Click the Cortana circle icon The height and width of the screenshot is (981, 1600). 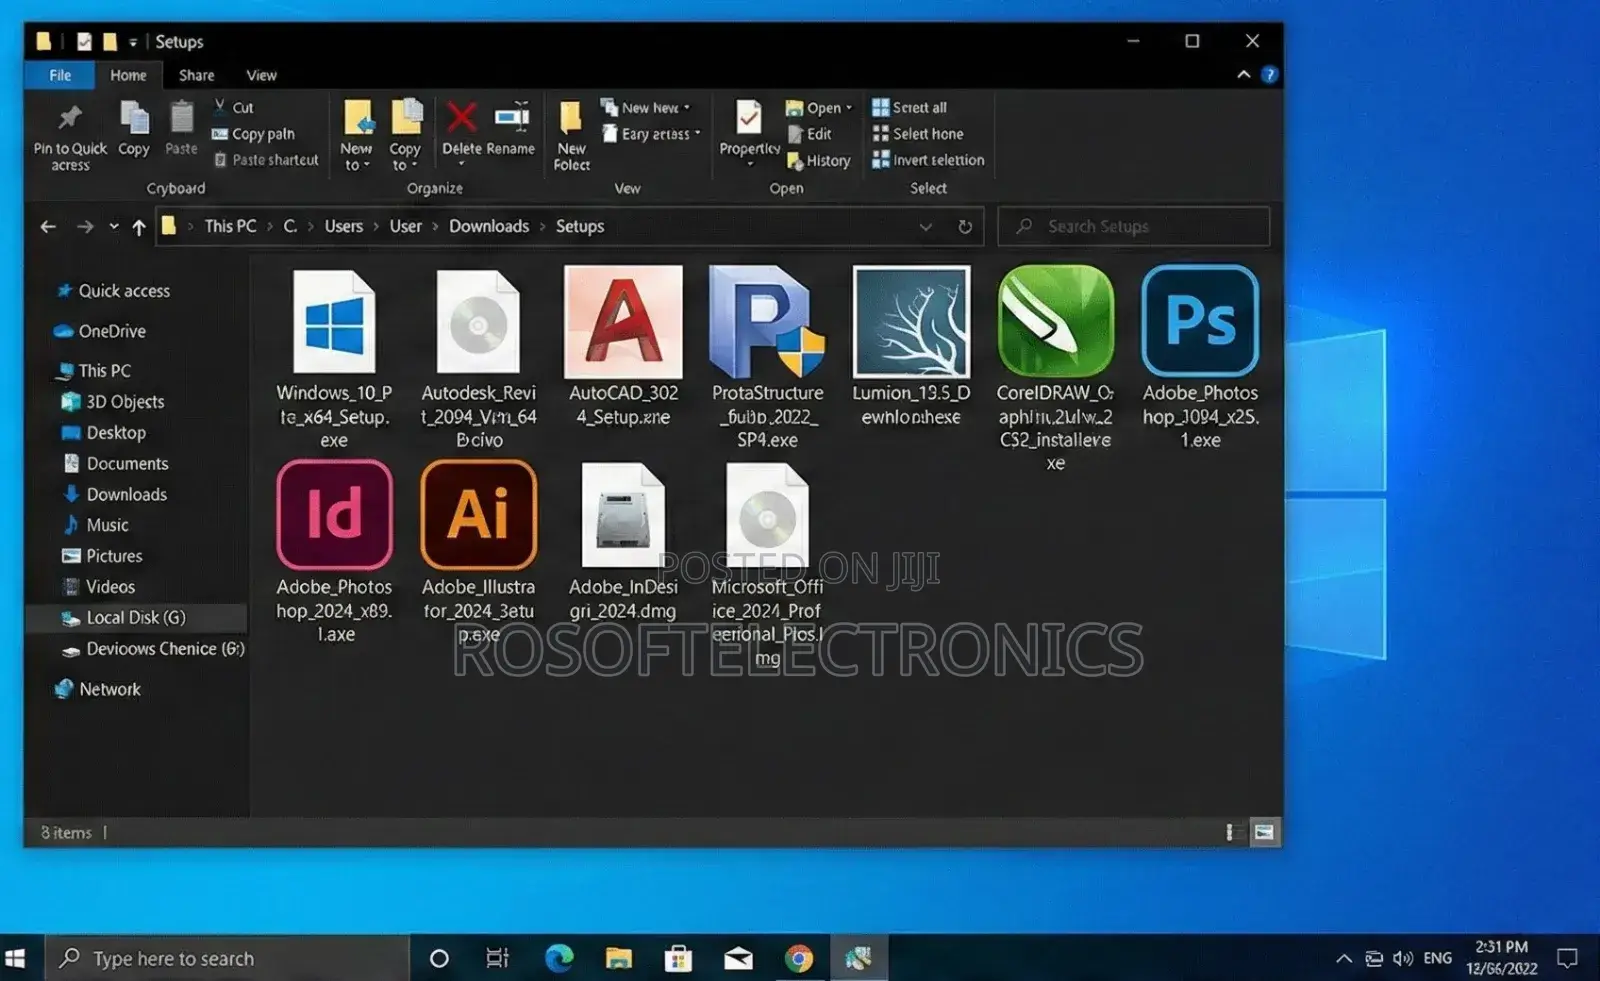point(439,958)
